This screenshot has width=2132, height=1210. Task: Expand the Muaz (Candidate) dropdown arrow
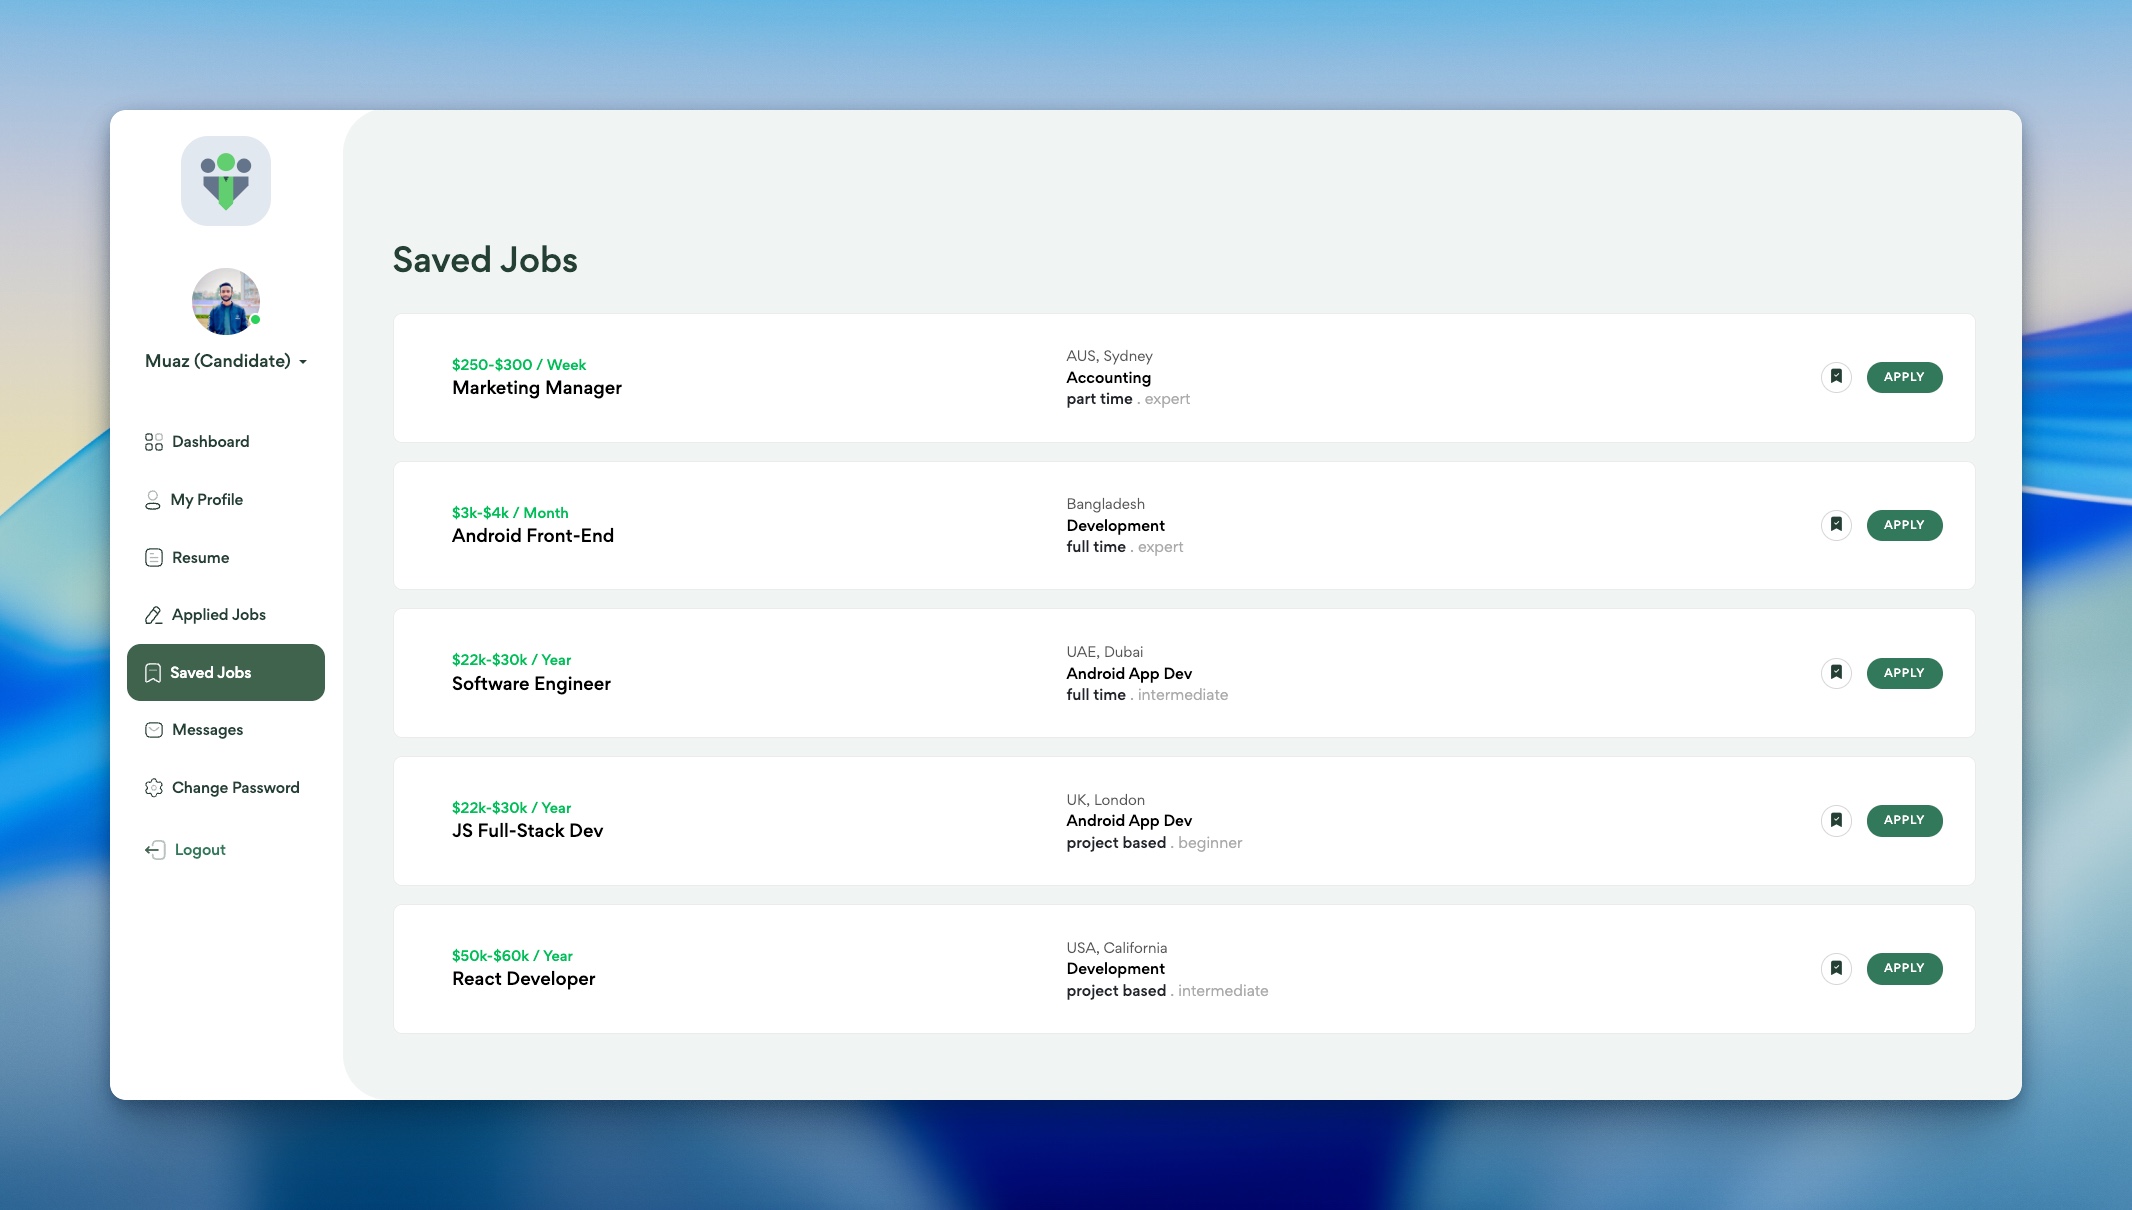(303, 362)
